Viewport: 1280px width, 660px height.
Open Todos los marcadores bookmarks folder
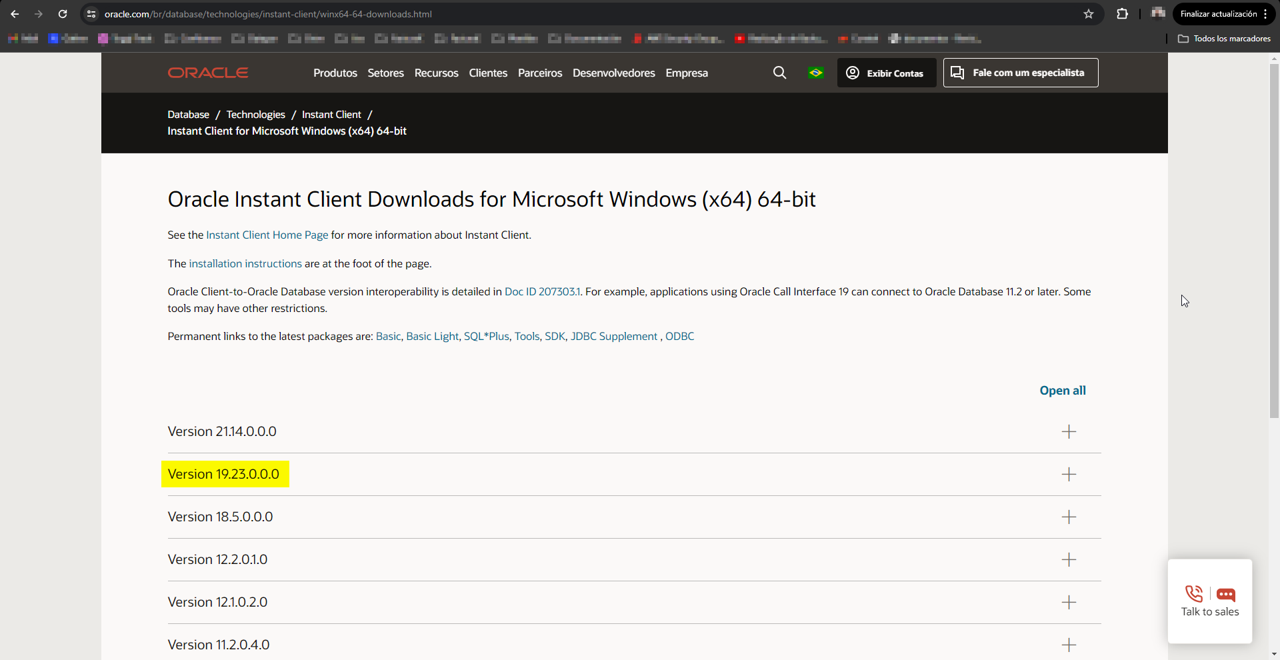(x=1224, y=38)
